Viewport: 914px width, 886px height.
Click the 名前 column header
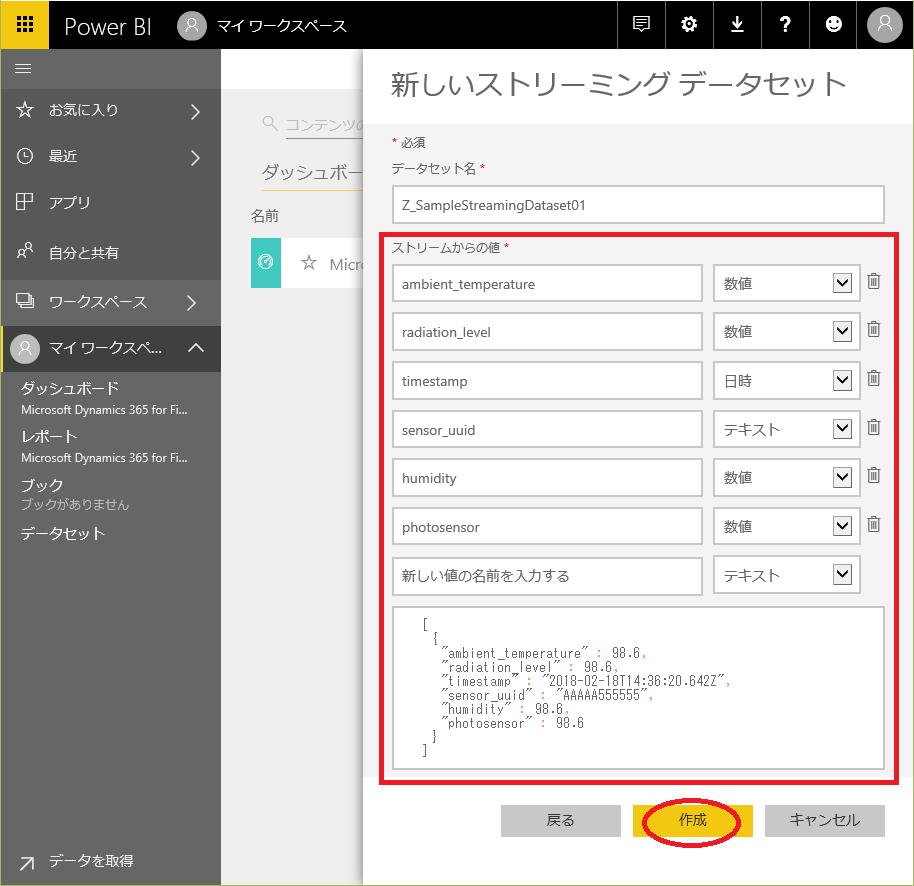265,216
